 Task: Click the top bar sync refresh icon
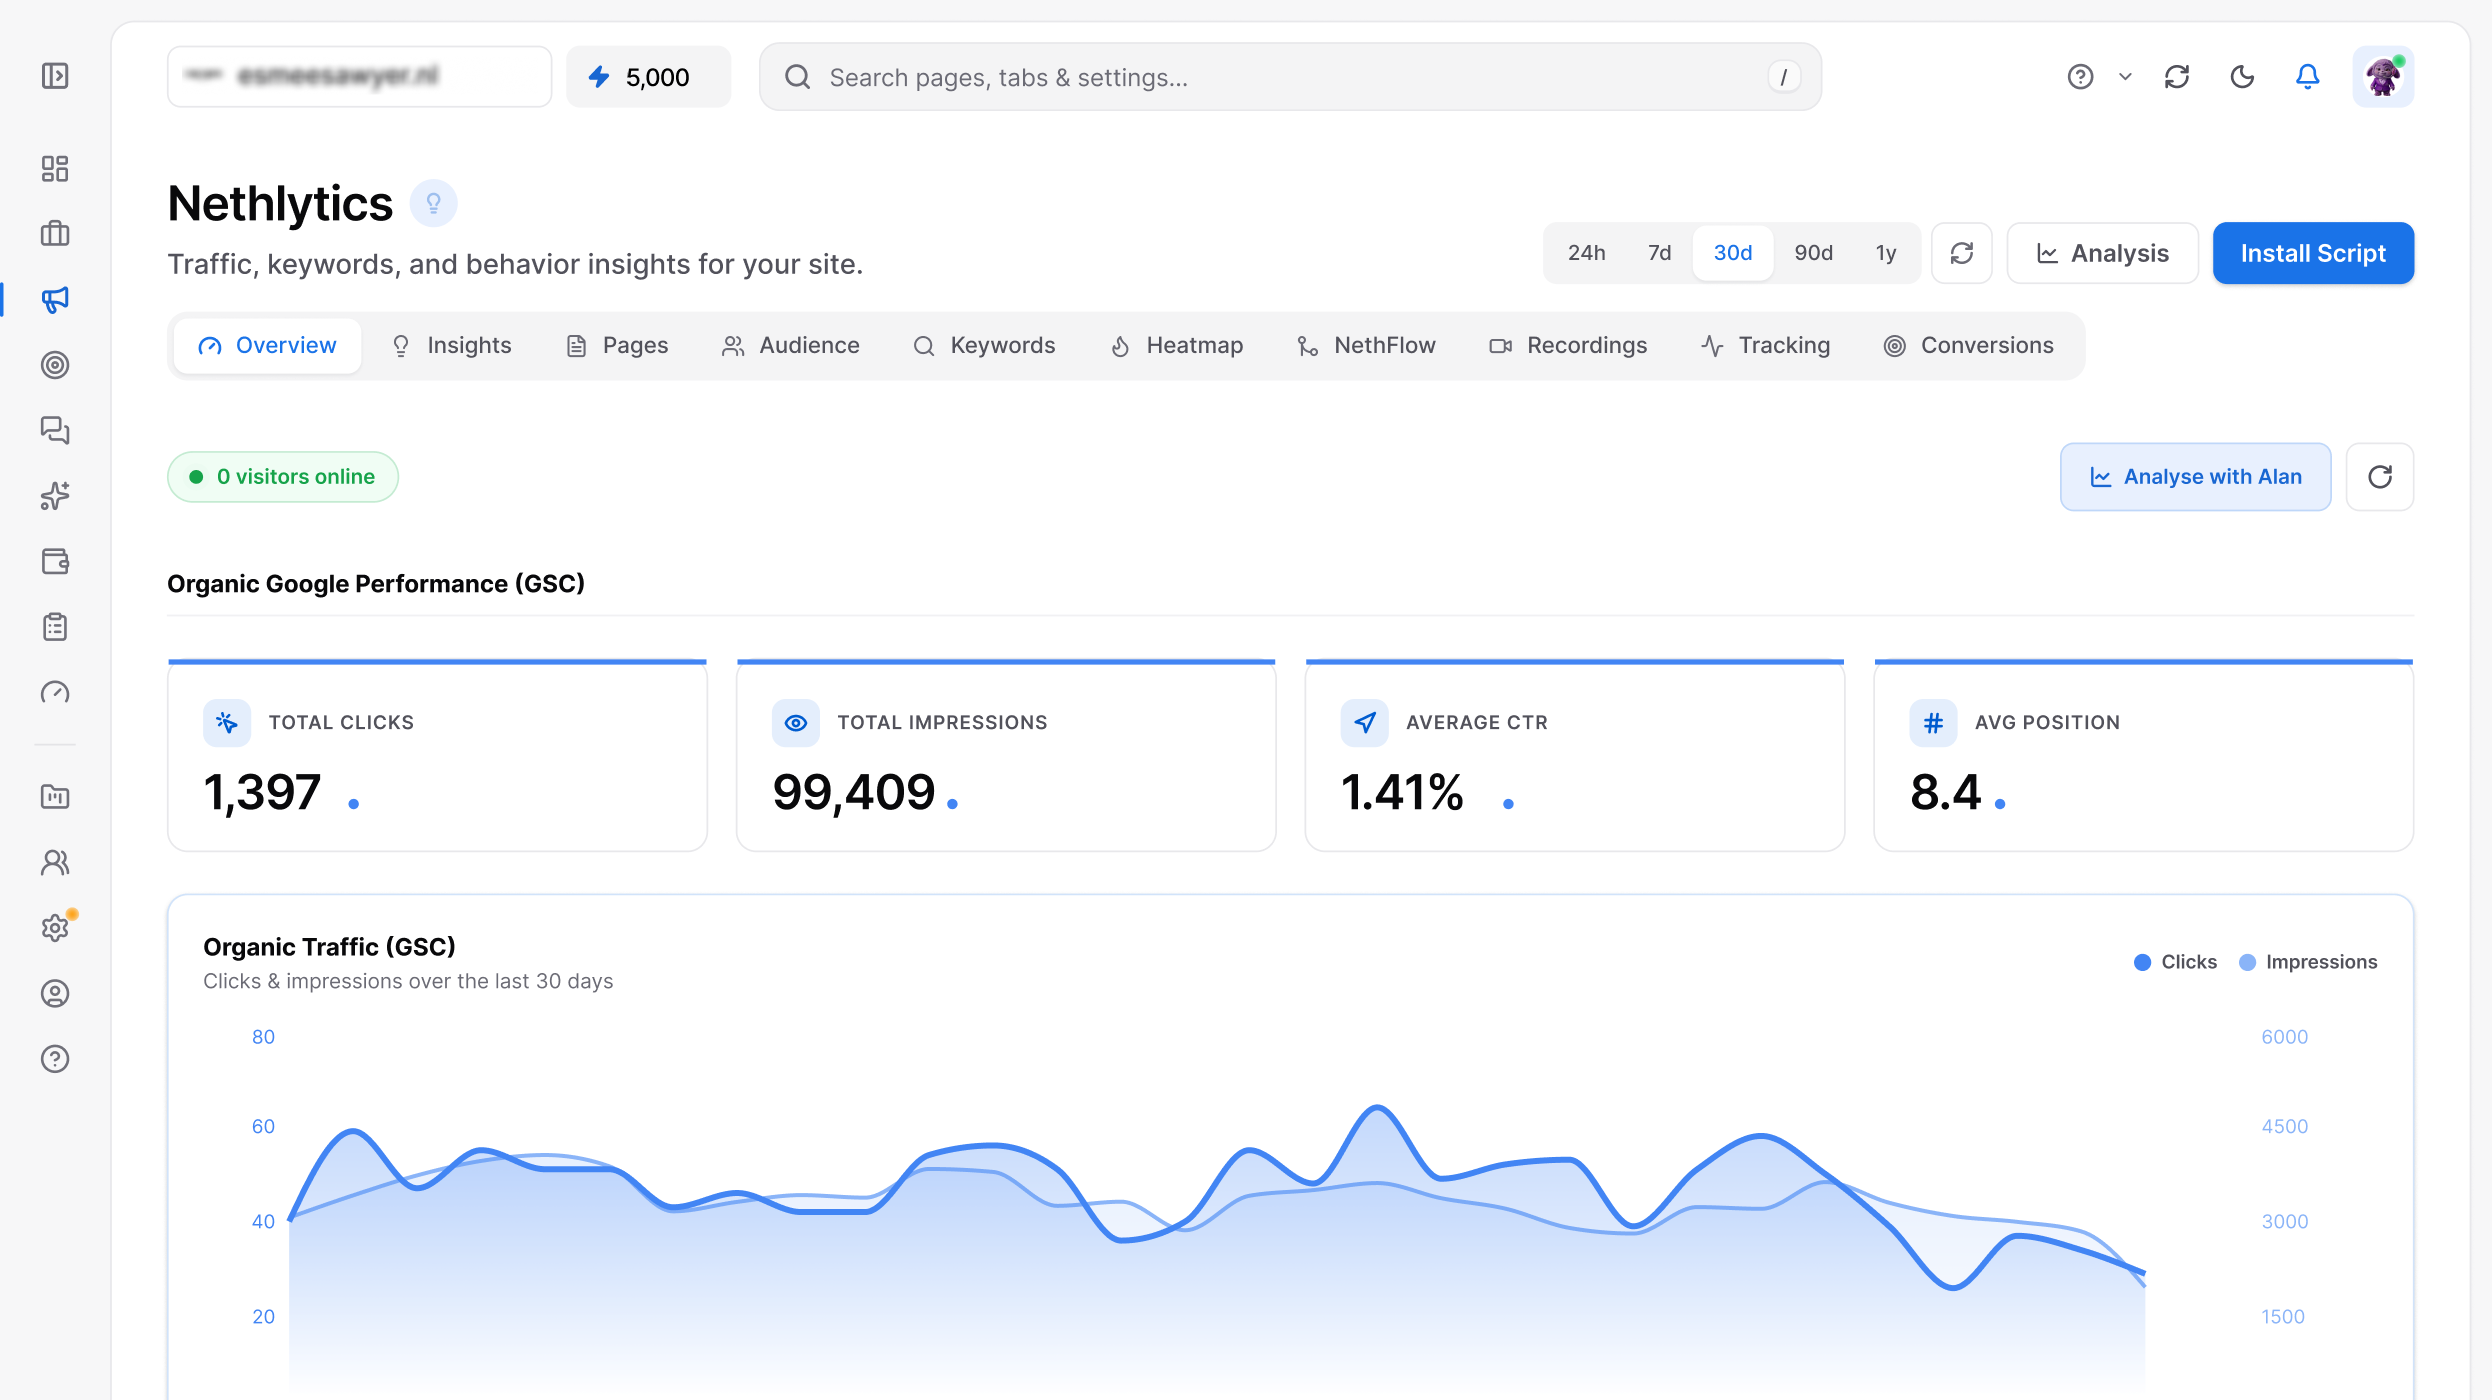pyautogui.click(x=2177, y=77)
